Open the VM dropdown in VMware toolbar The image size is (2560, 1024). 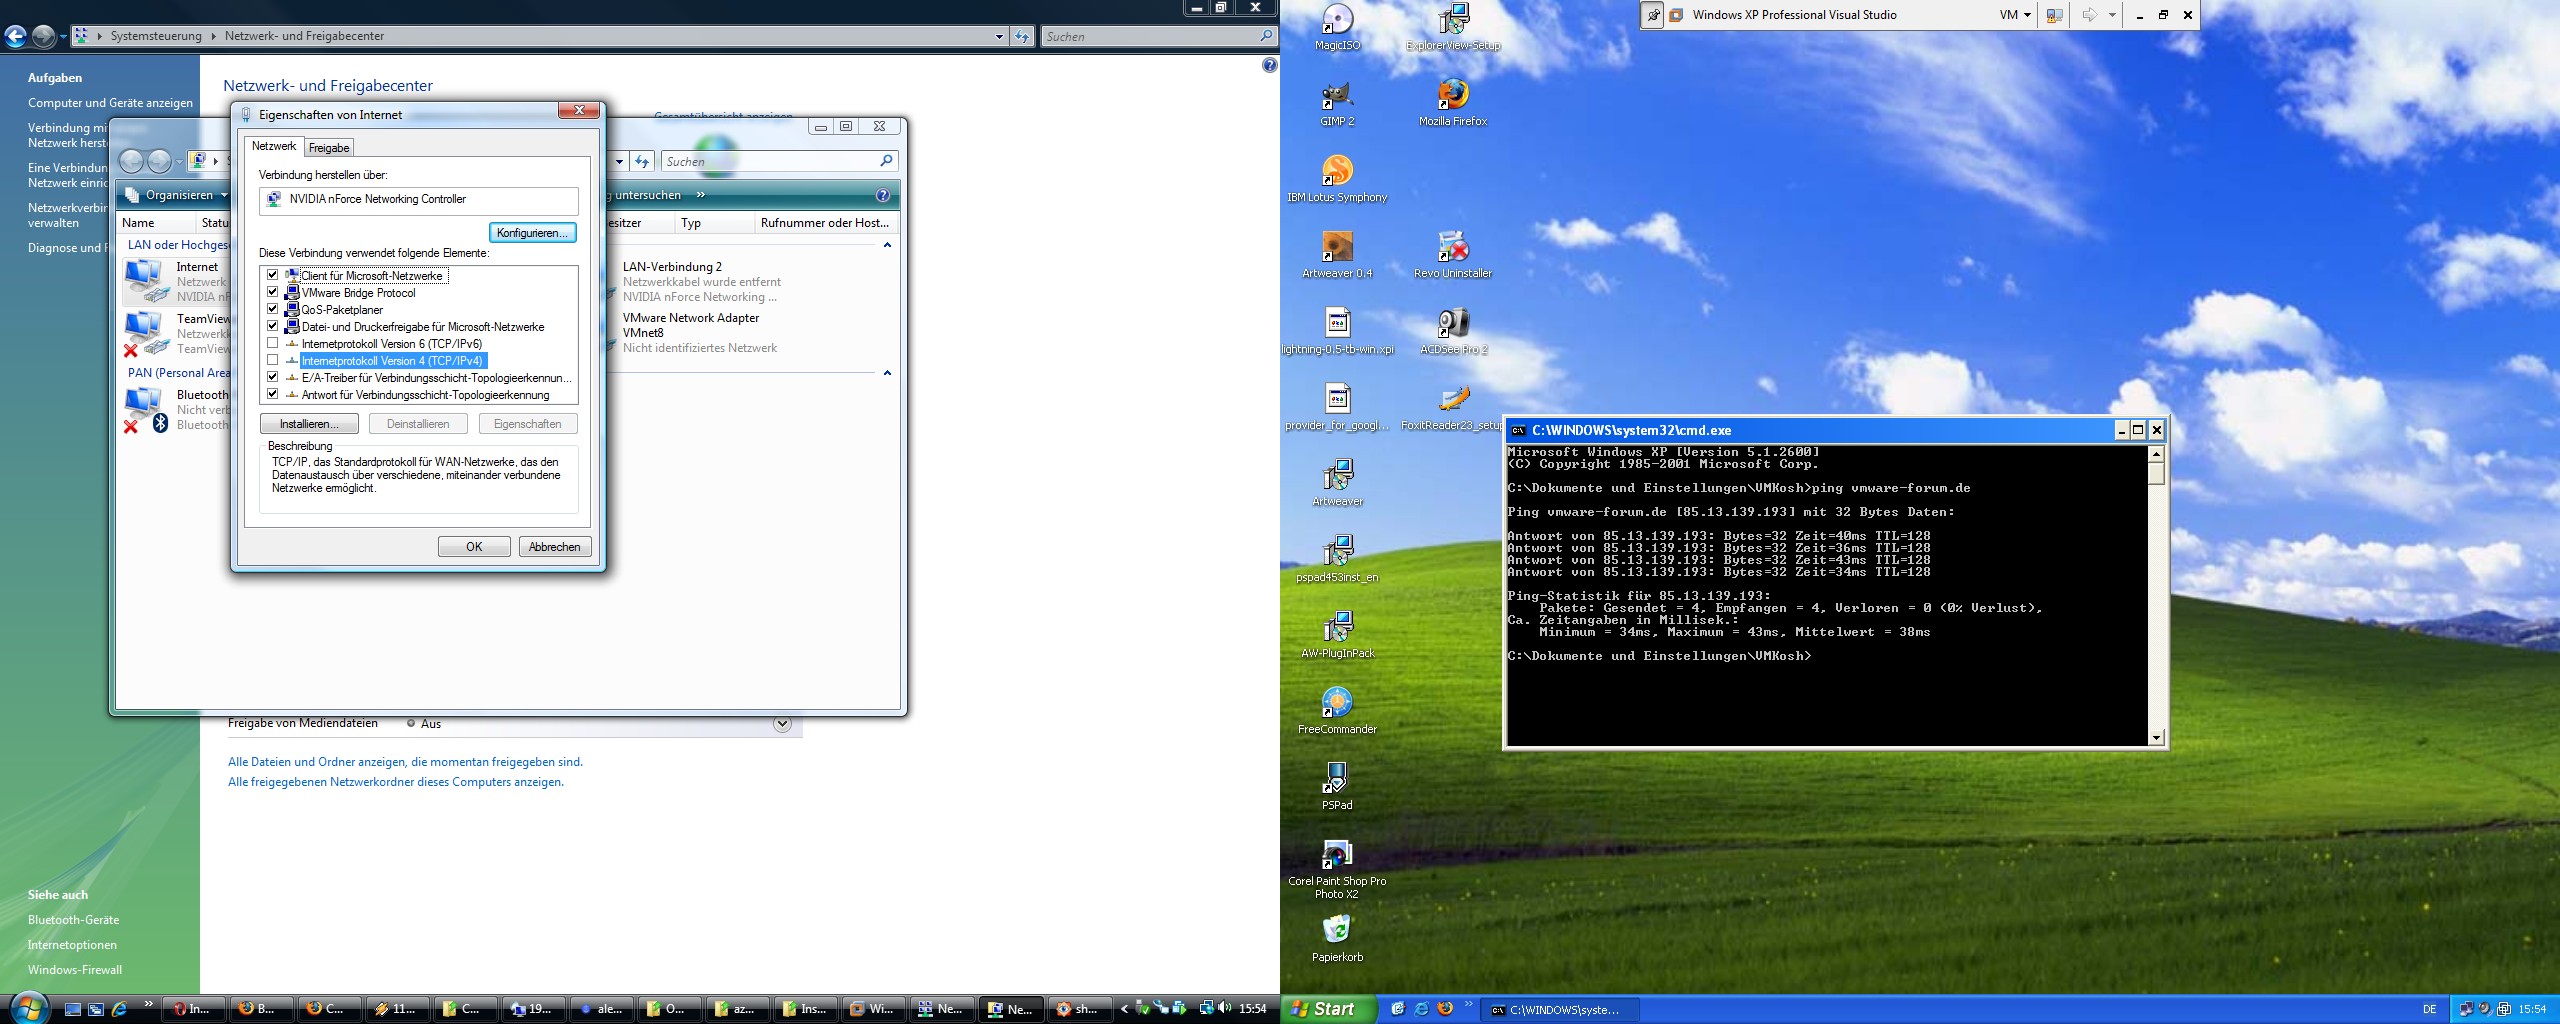(2015, 15)
